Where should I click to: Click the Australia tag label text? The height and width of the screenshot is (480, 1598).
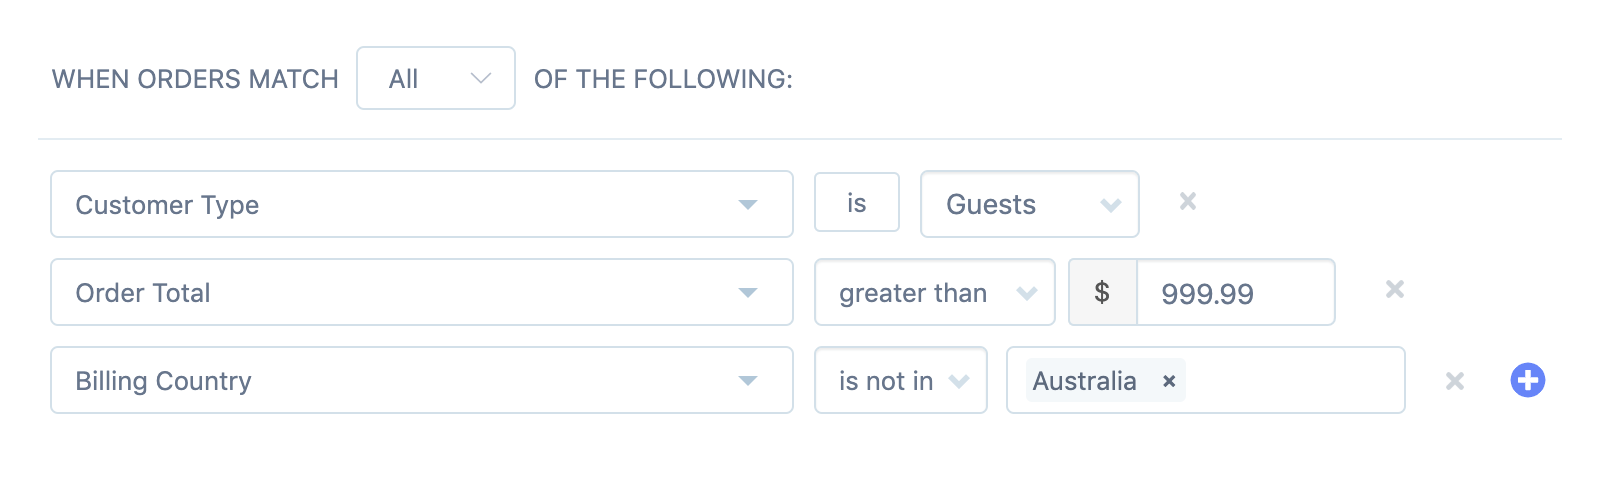point(1084,381)
